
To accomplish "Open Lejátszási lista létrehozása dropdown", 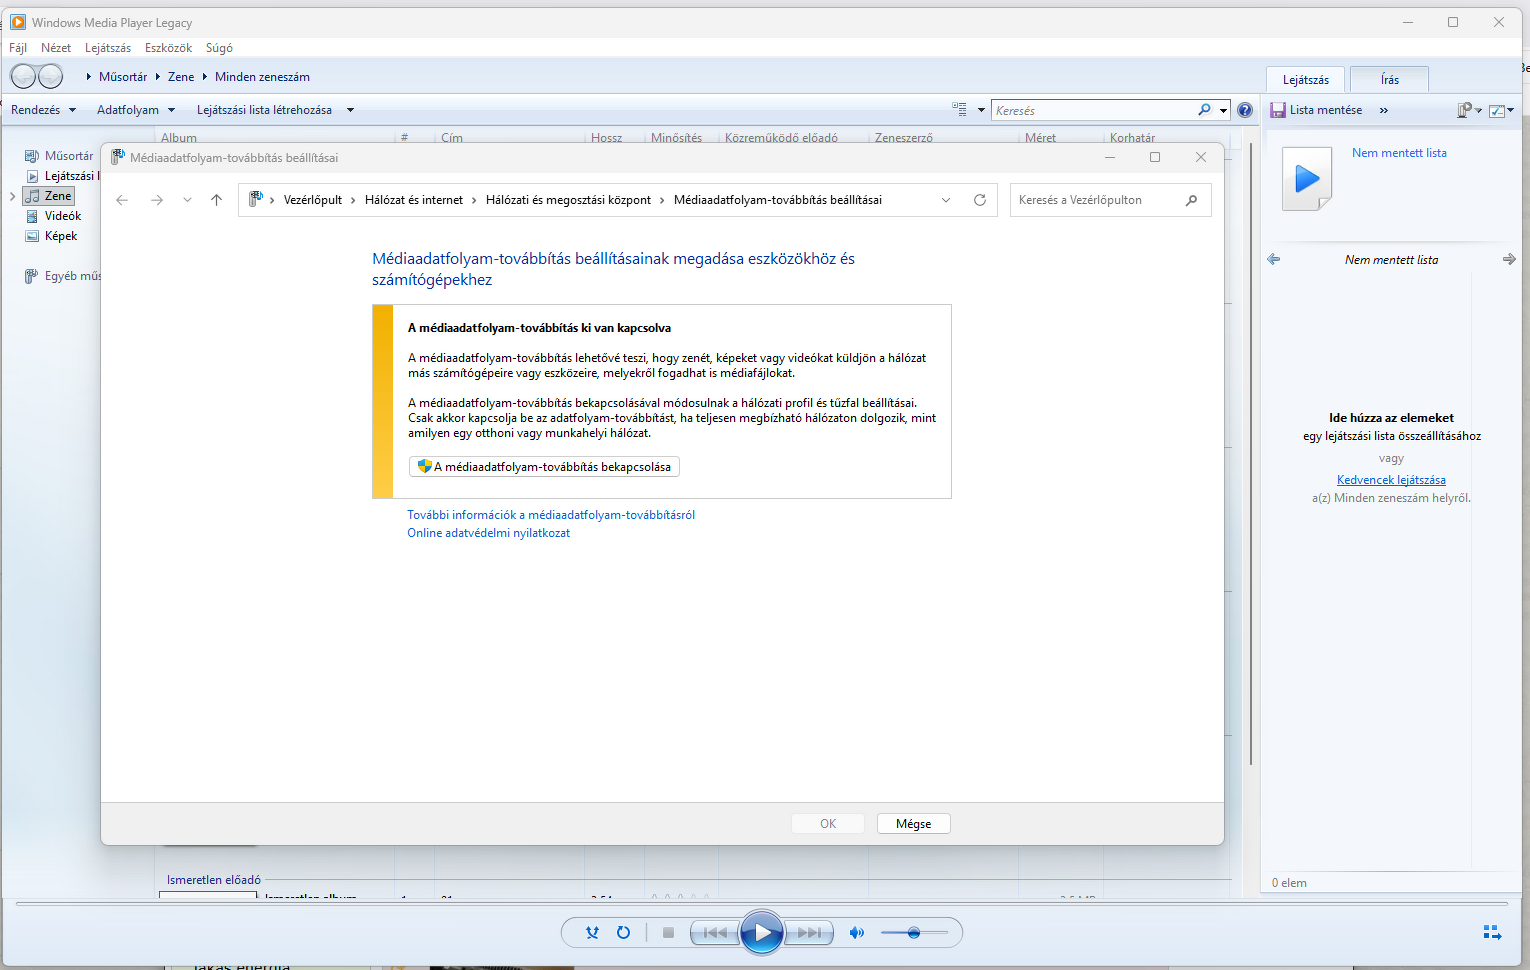I will (275, 110).
